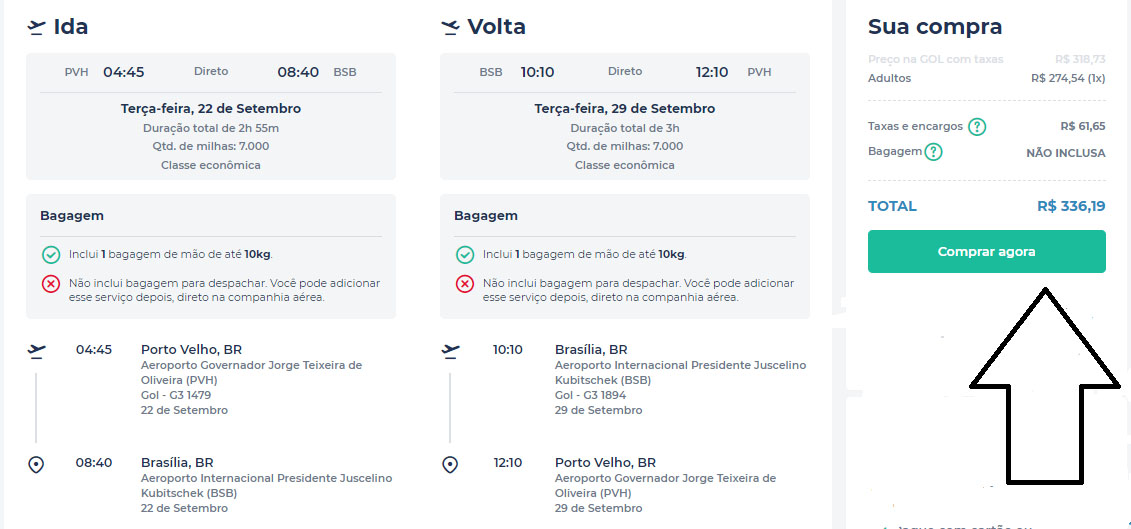Image resolution: width=1131 pixels, height=529 pixels.
Task: Click the help icon beside Taxas e encargos
Action: [977, 127]
